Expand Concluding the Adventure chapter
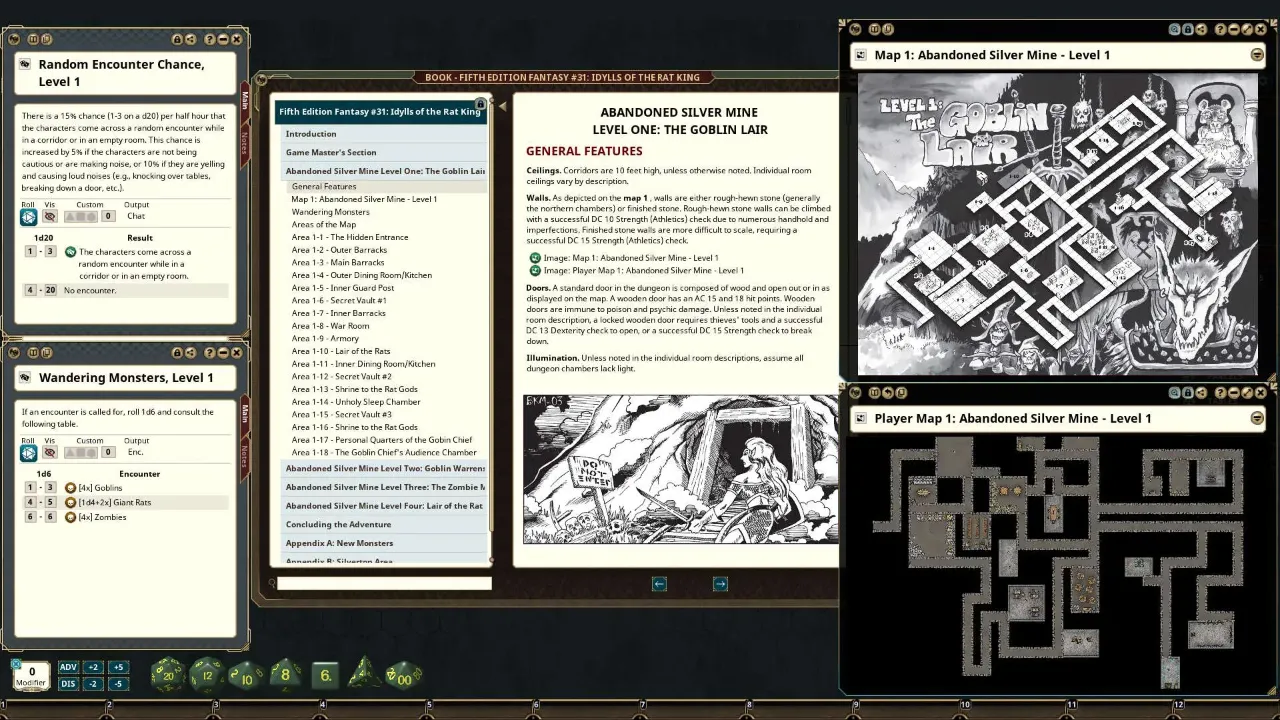This screenshot has width=1280, height=720. click(385, 524)
